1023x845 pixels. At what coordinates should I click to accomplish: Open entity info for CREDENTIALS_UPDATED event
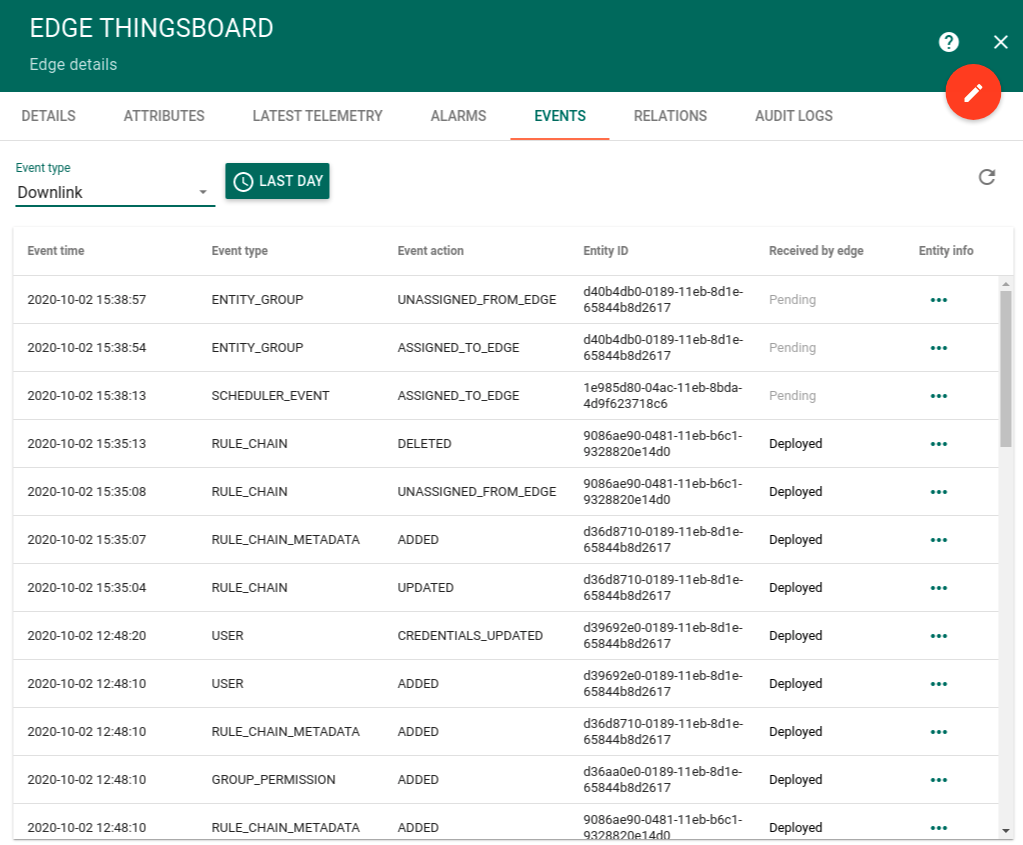(x=938, y=636)
